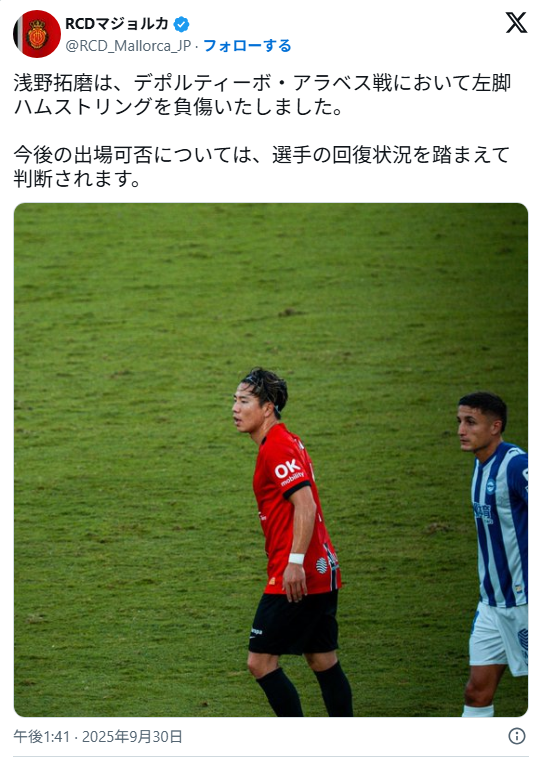Click the フォローする follow link
This screenshot has height=759, width=540.
(247, 46)
